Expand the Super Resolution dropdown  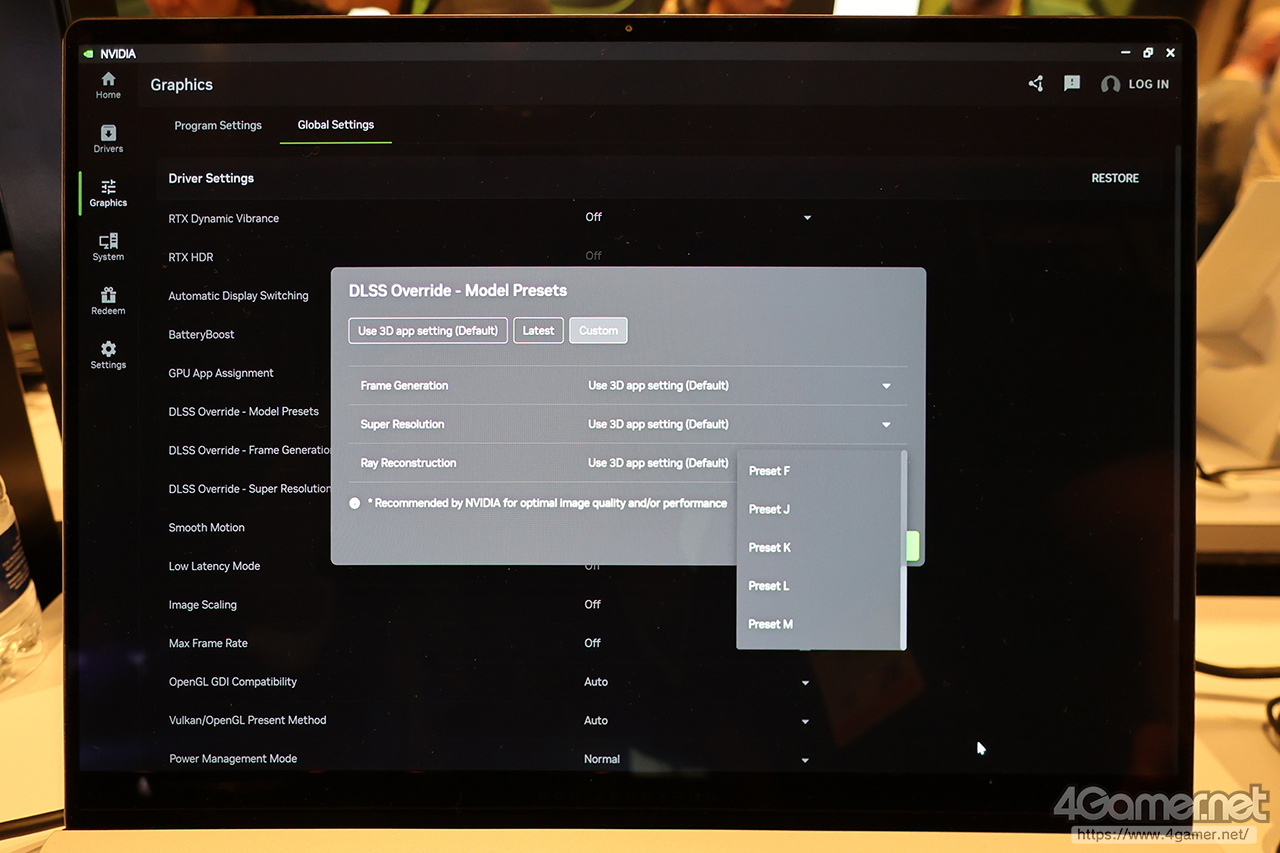point(886,425)
